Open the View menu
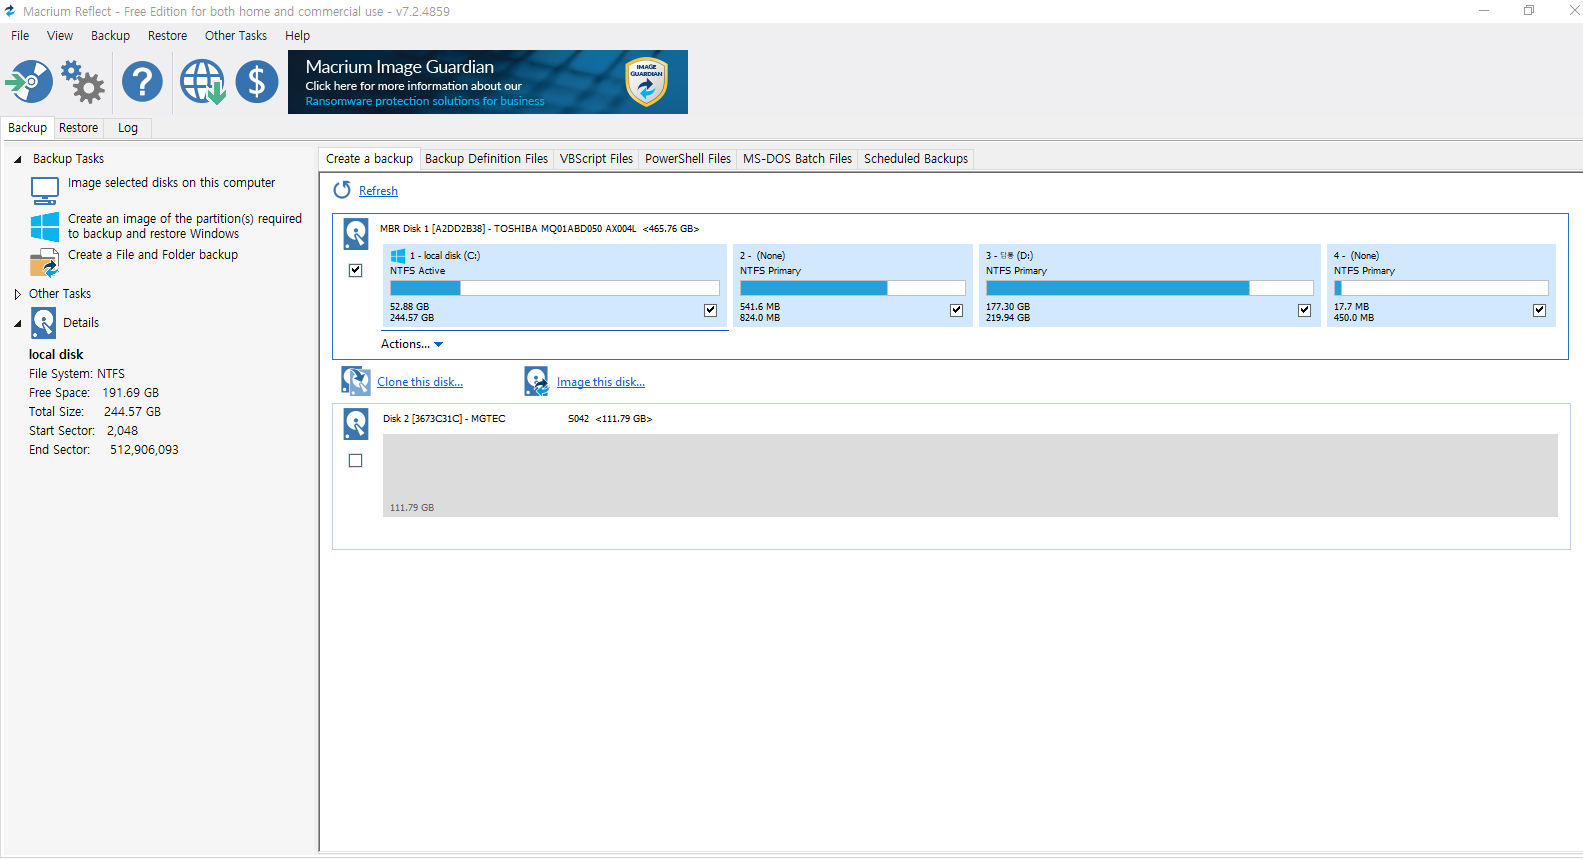 (60, 35)
